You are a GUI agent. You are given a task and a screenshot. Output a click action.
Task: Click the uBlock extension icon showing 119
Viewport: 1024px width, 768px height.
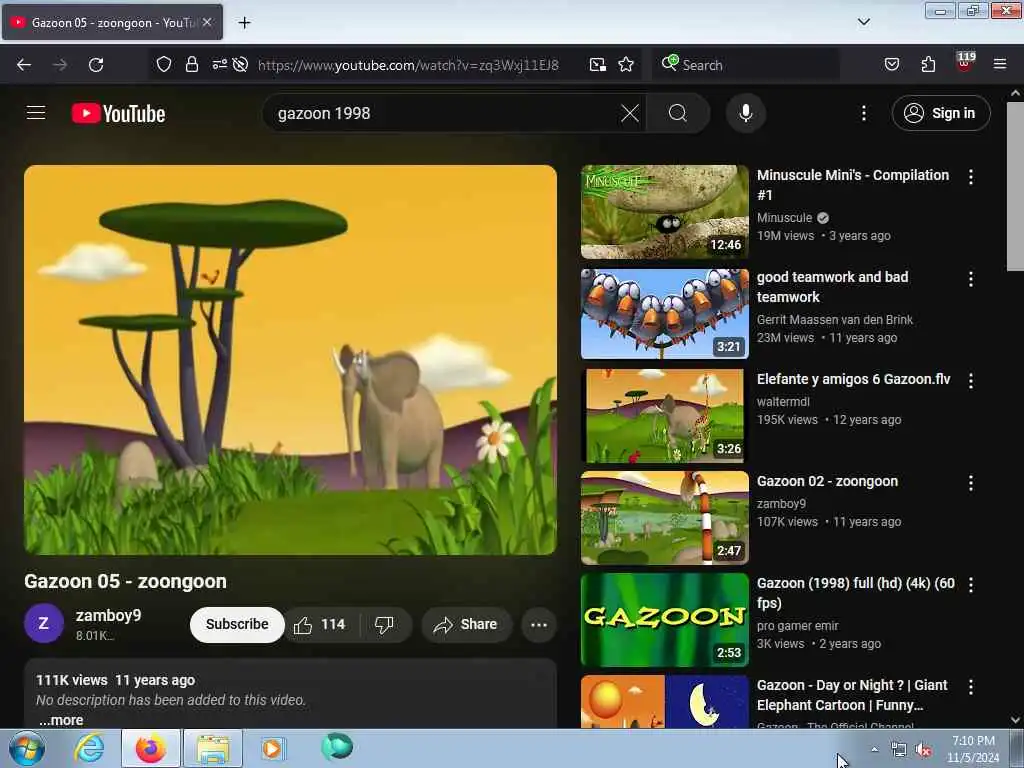pos(965,63)
